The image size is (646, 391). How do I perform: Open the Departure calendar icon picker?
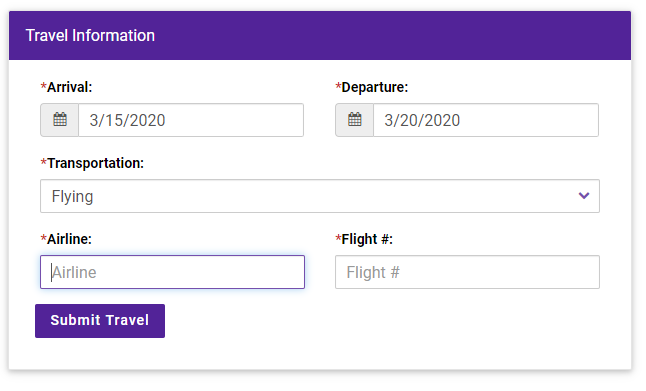[354, 120]
